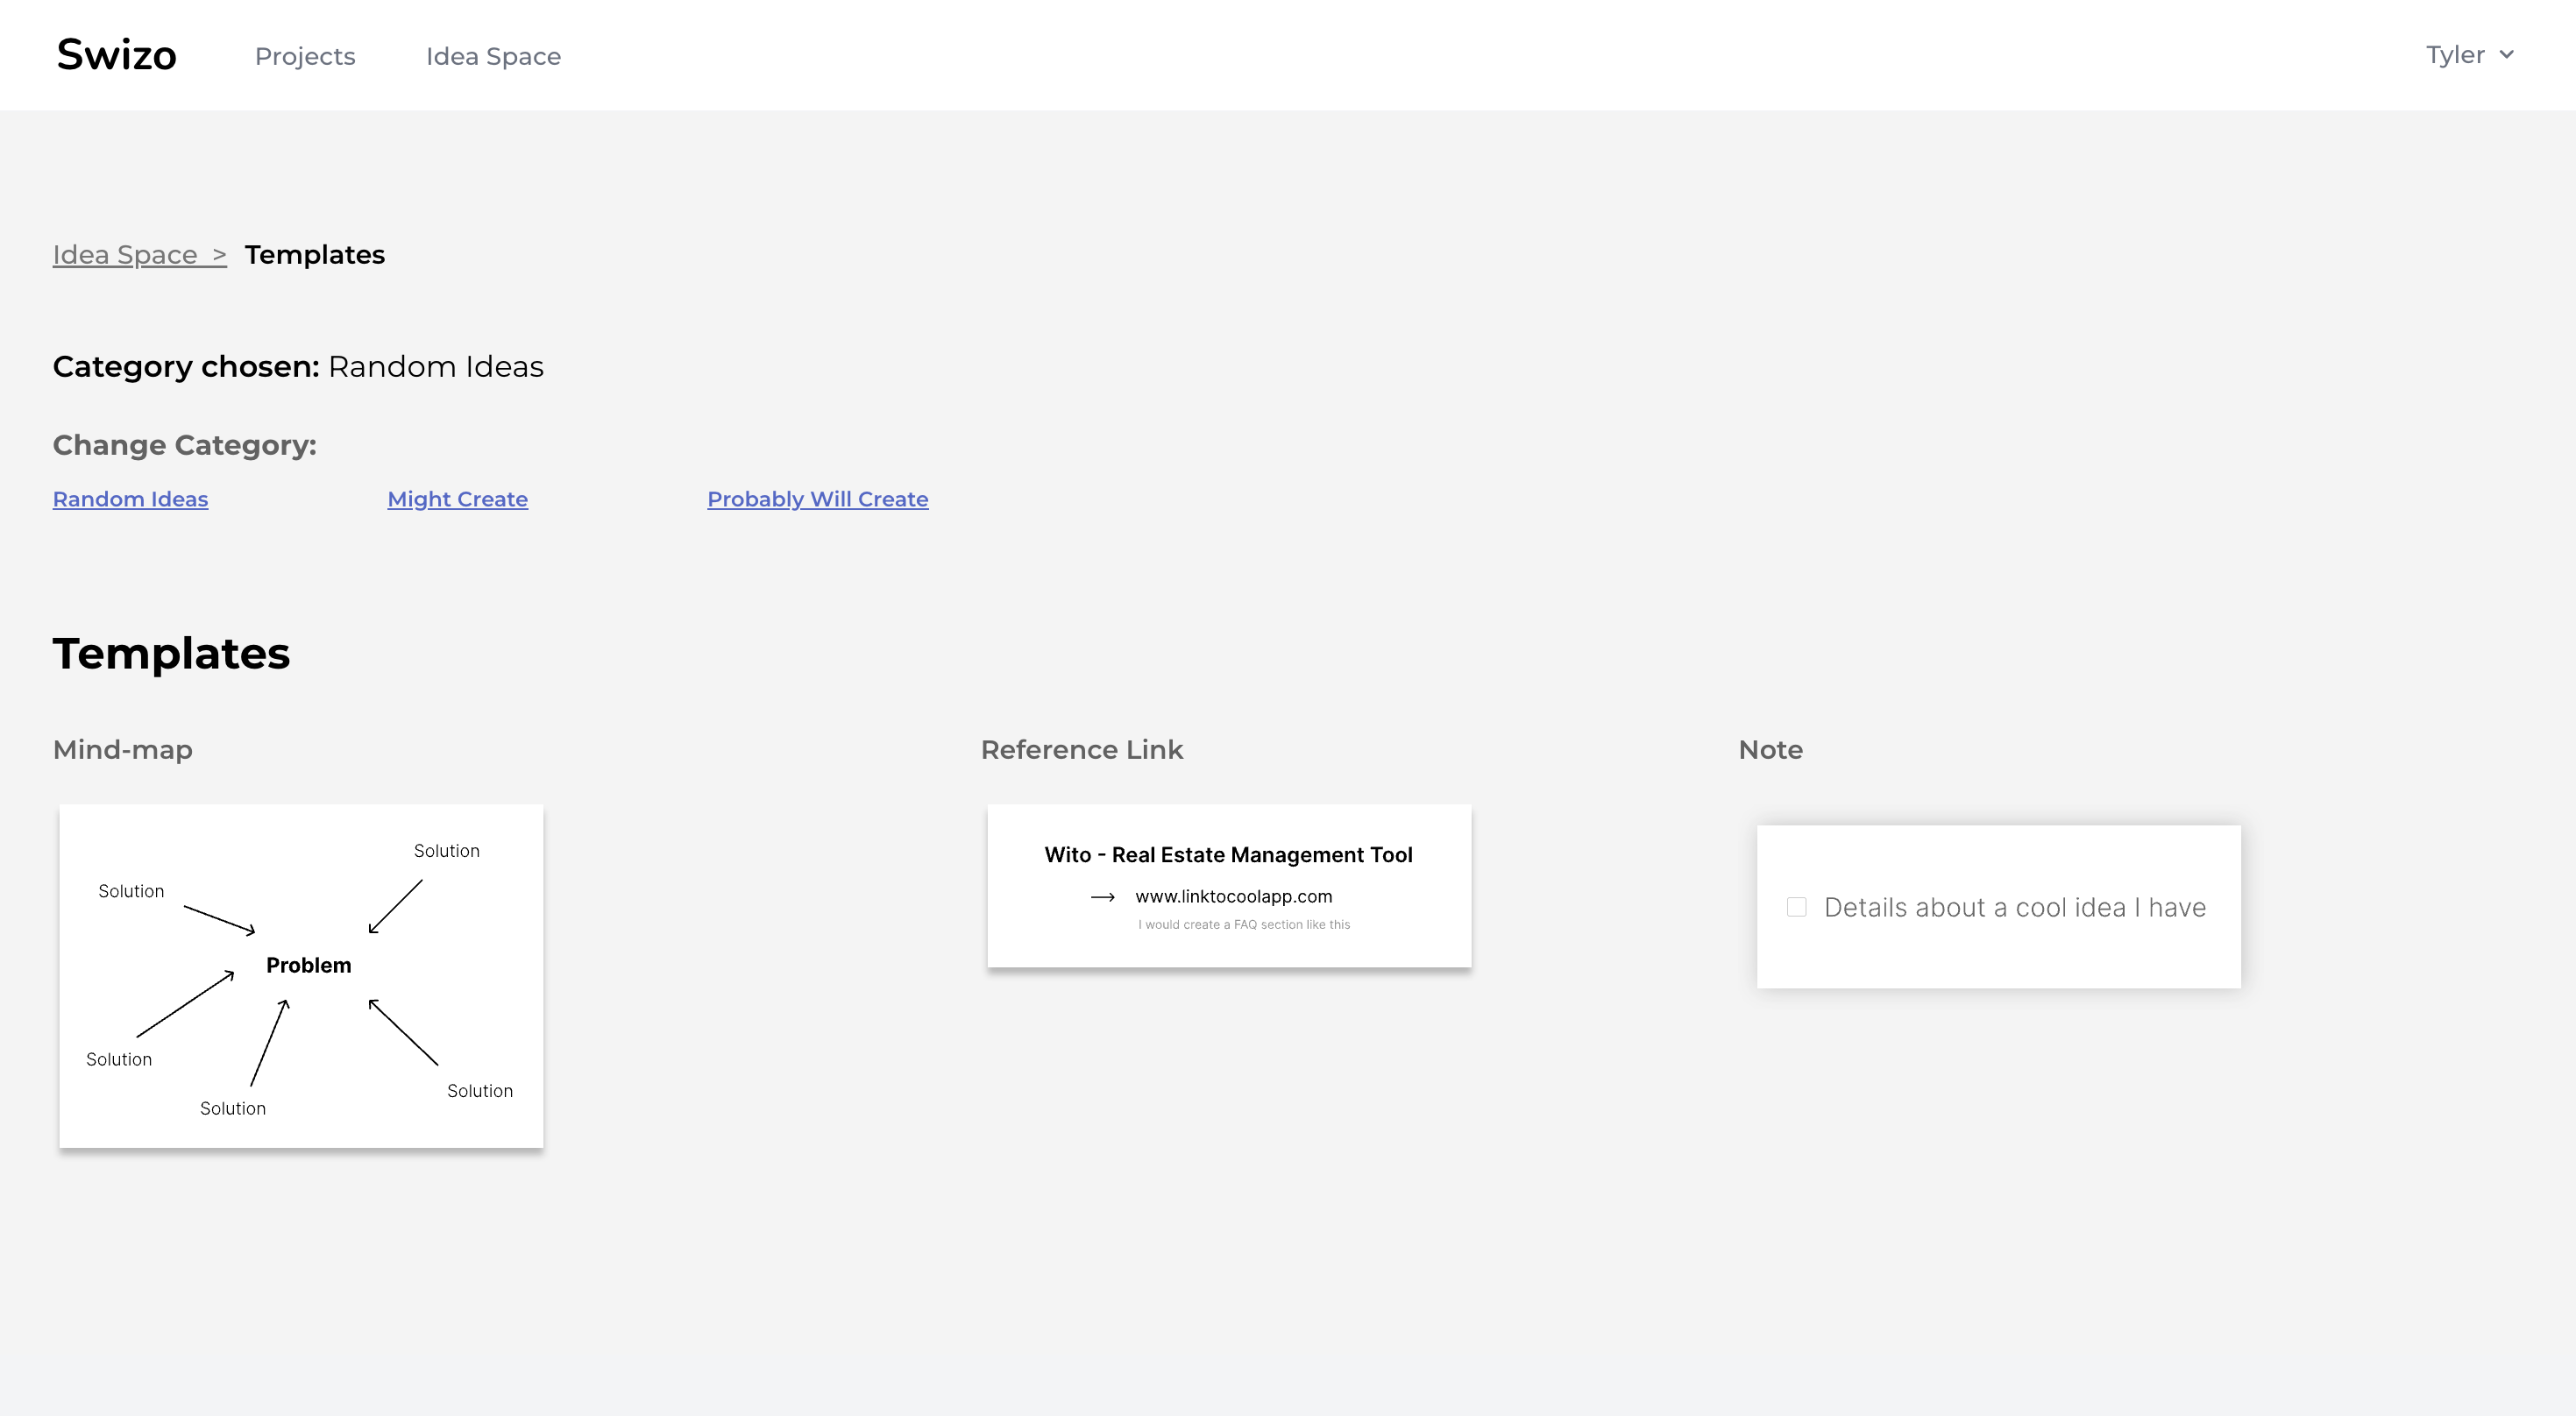
Task: Open the Tyler user menu
Action: click(2455, 55)
